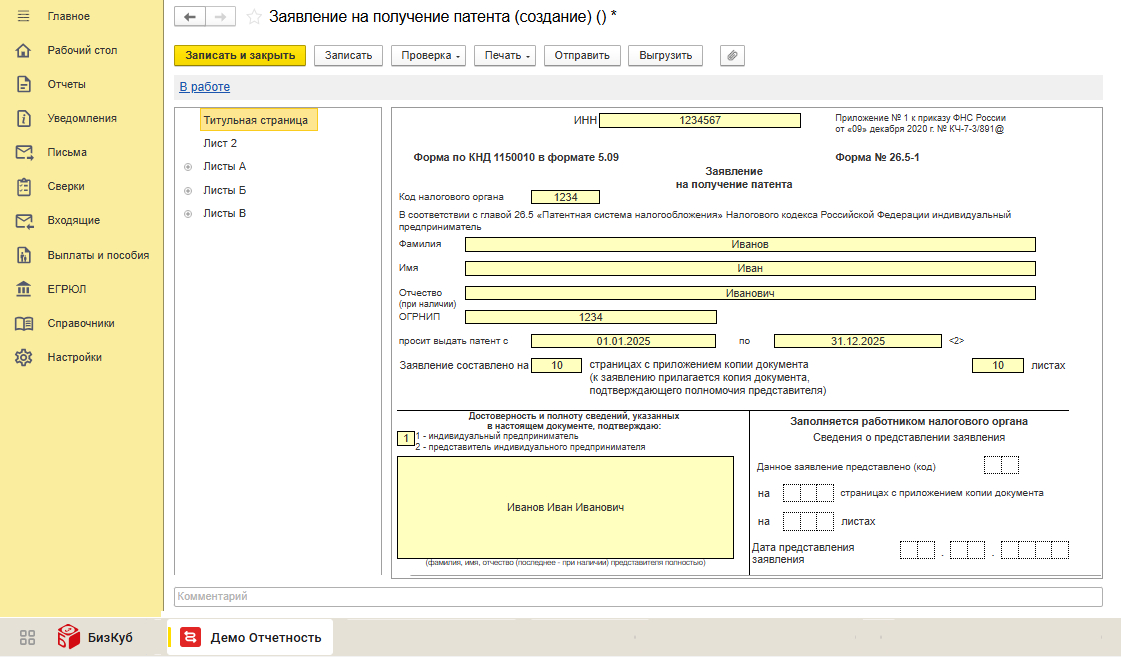Switch to the Демо Отчетность tab
Viewport: 1121px width, 661px height.
[252, 637]
